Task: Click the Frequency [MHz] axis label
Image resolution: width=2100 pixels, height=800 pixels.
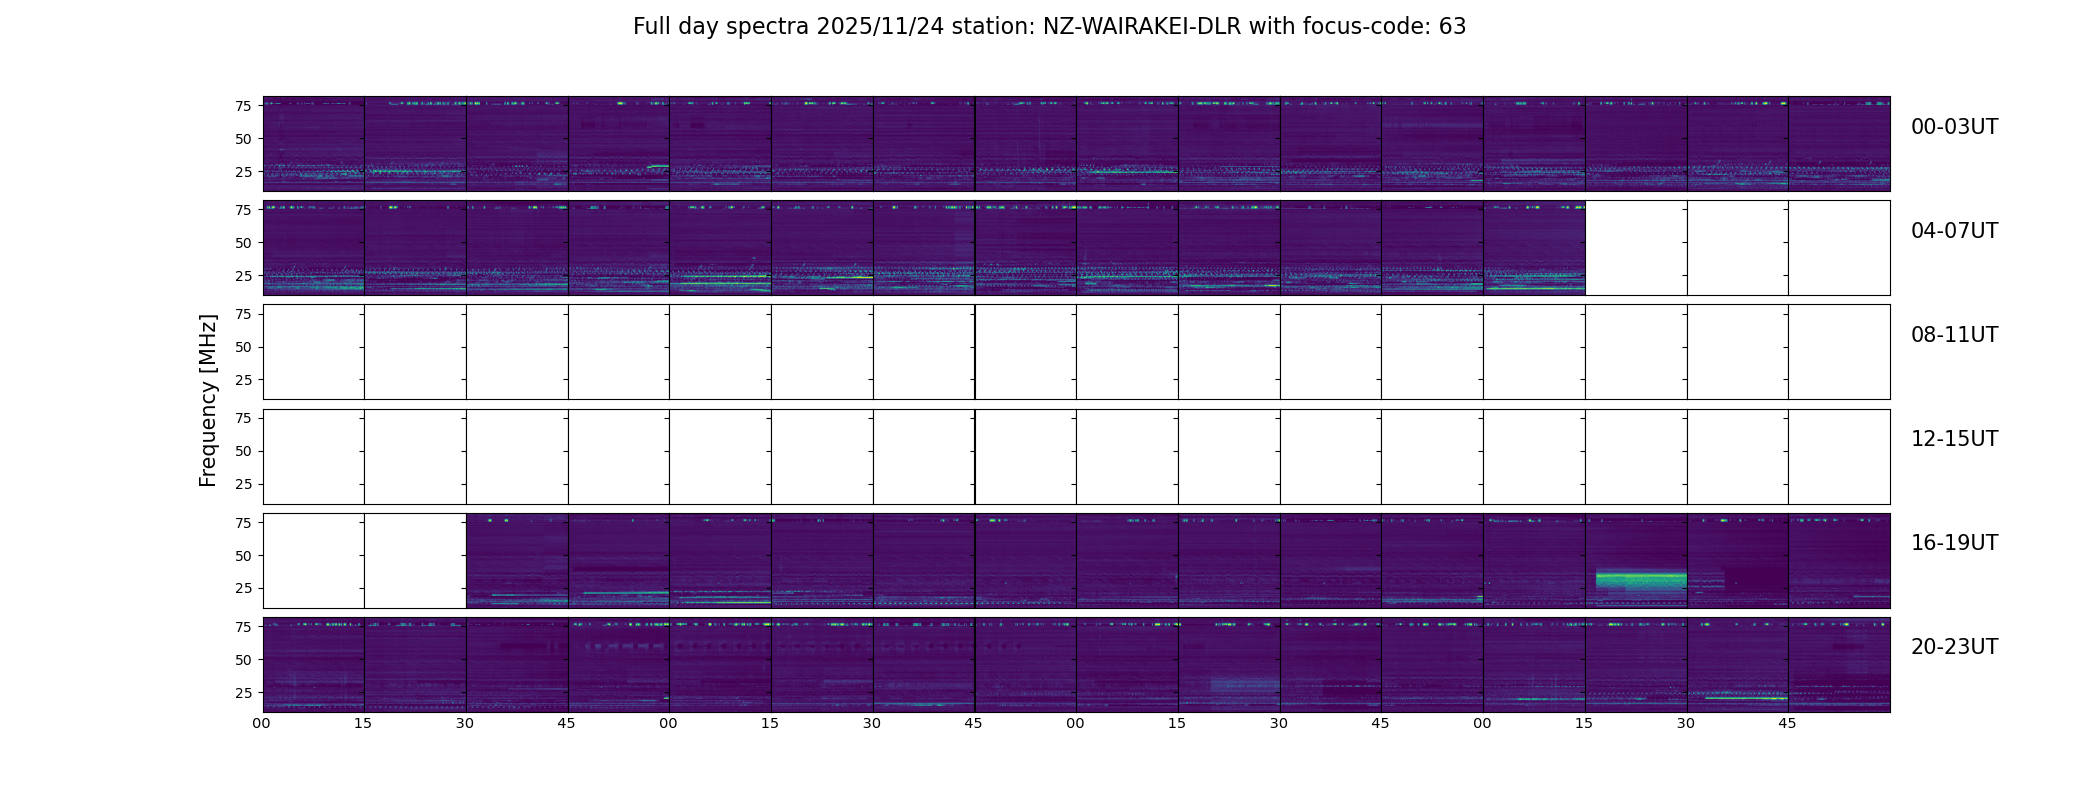Action: 208,400
